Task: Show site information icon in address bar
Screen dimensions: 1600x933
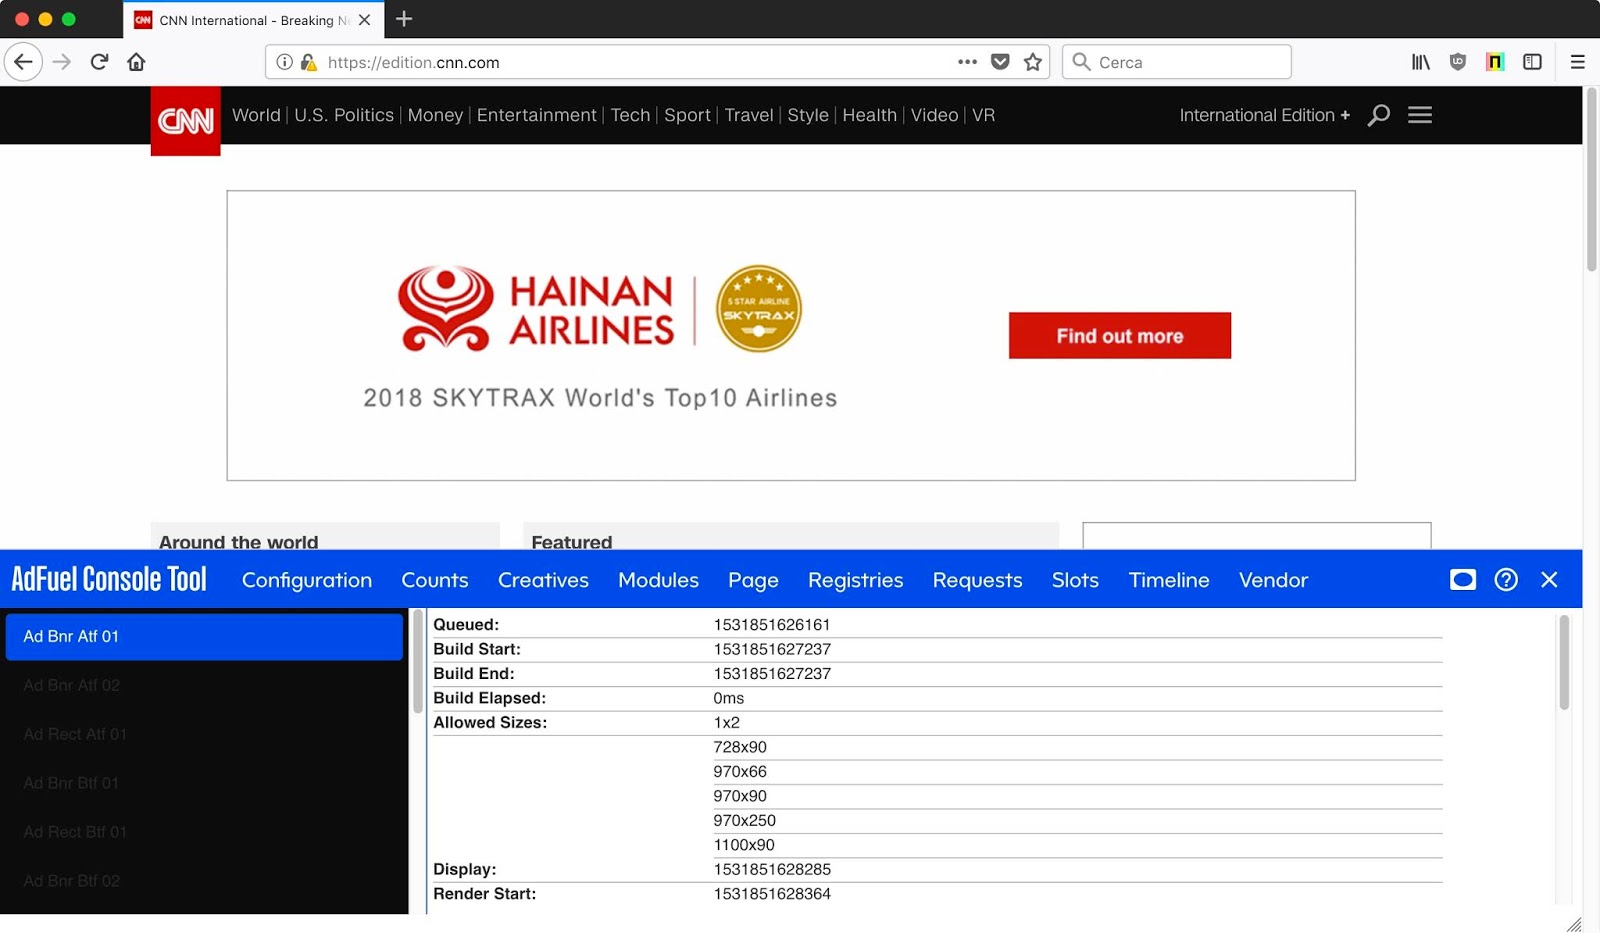Action: [284, 62]
